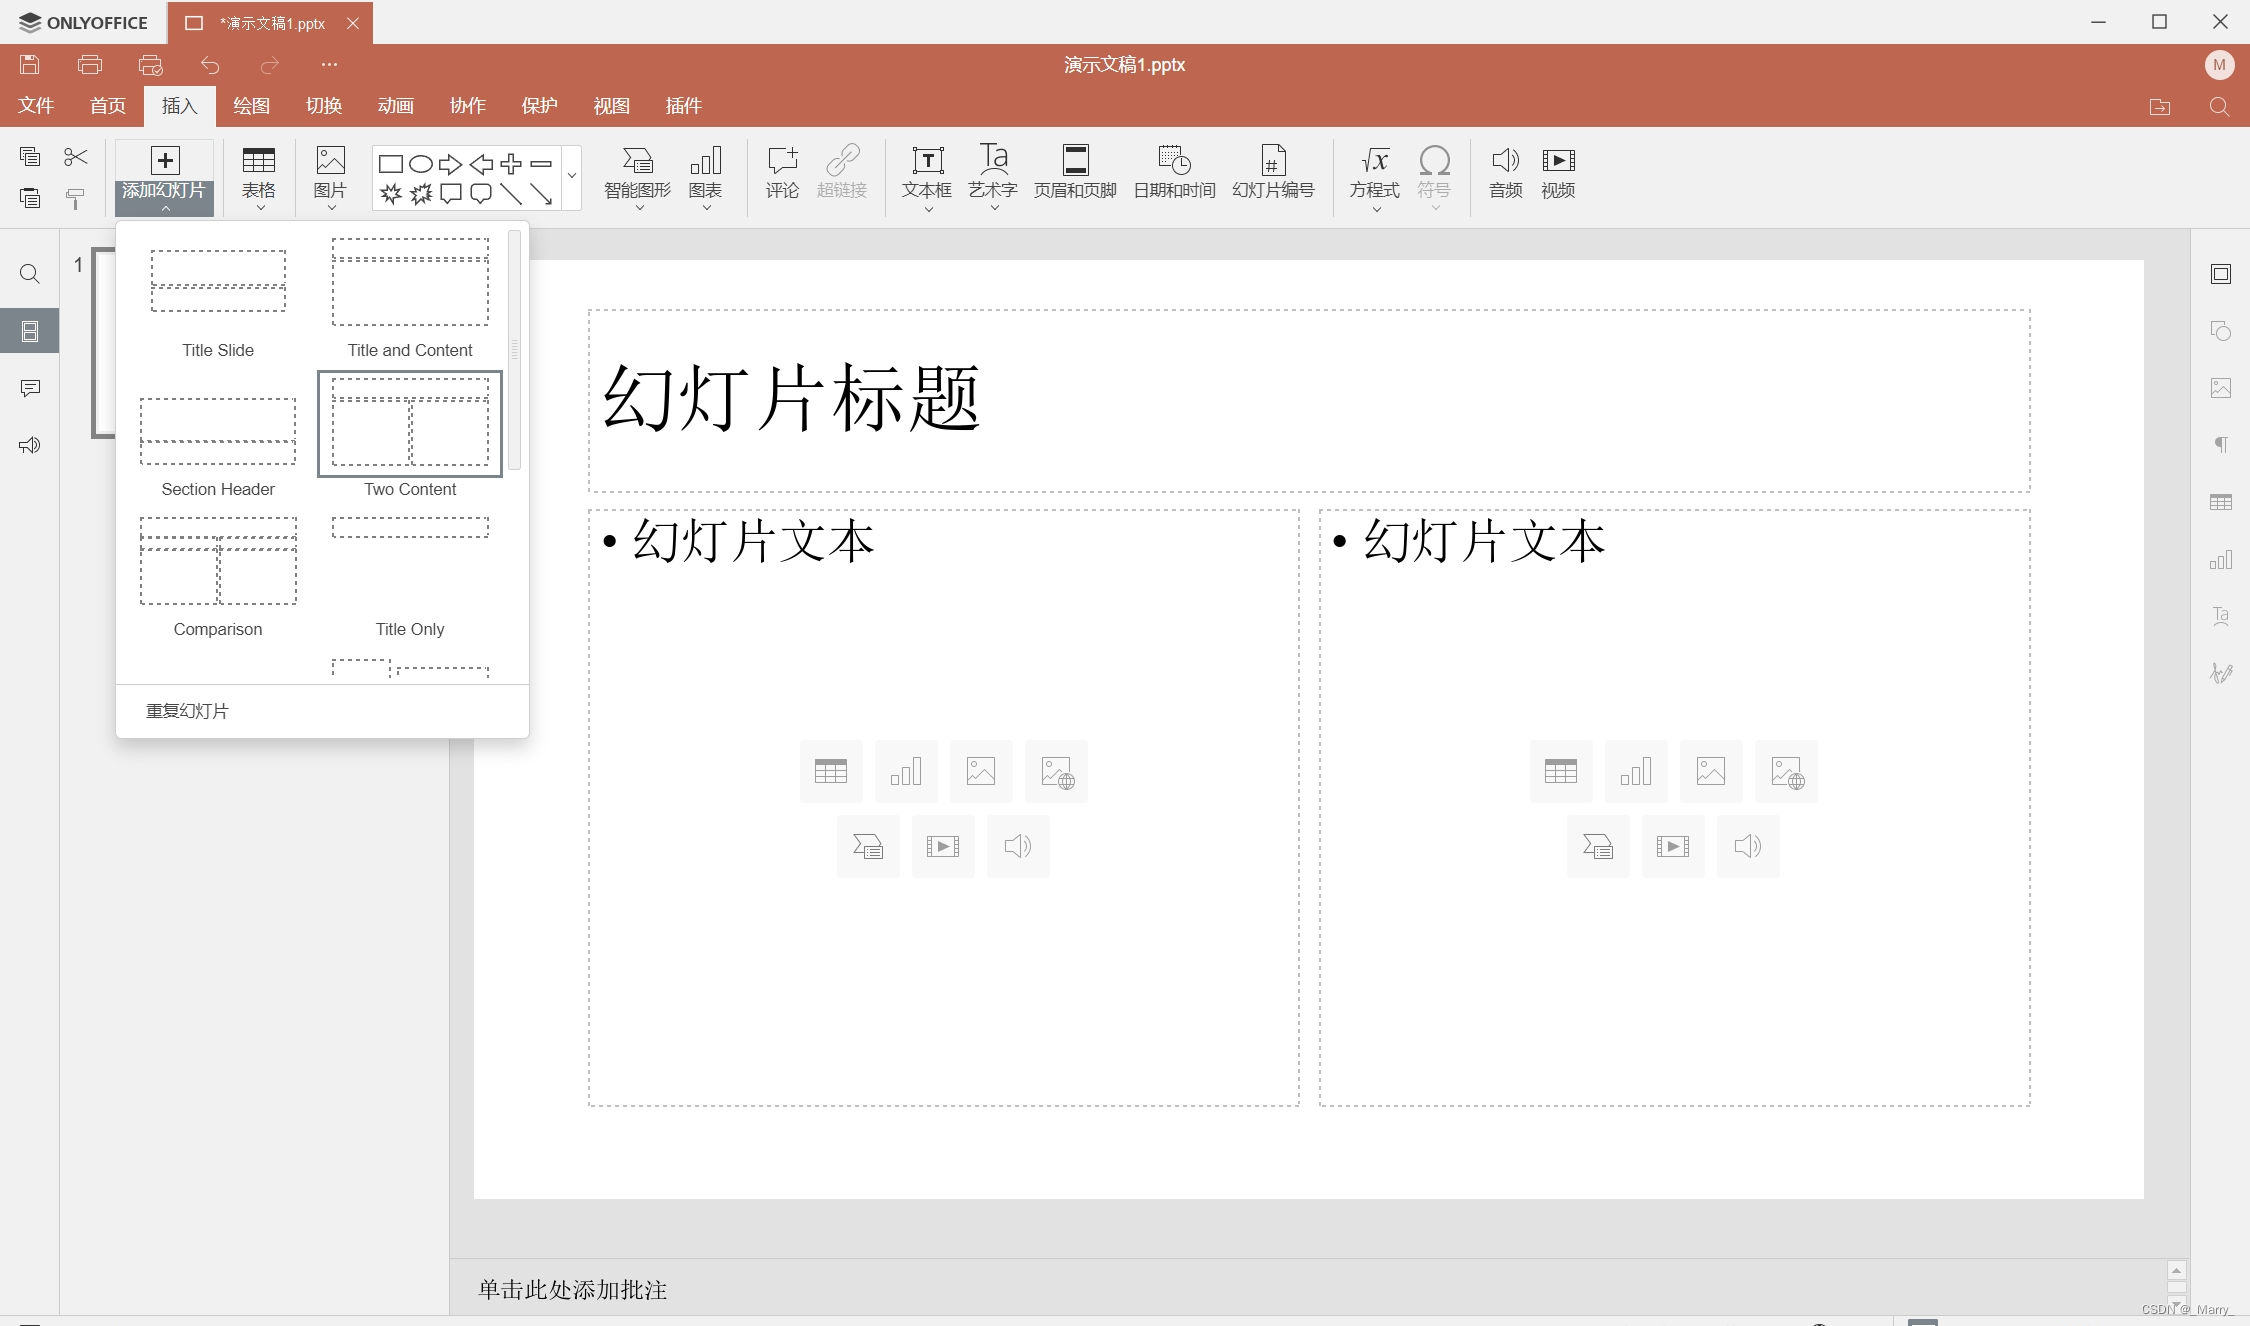Expand the 艺术字 text art dropdown
The image size is (2250, 1326).
coord(993,208)
